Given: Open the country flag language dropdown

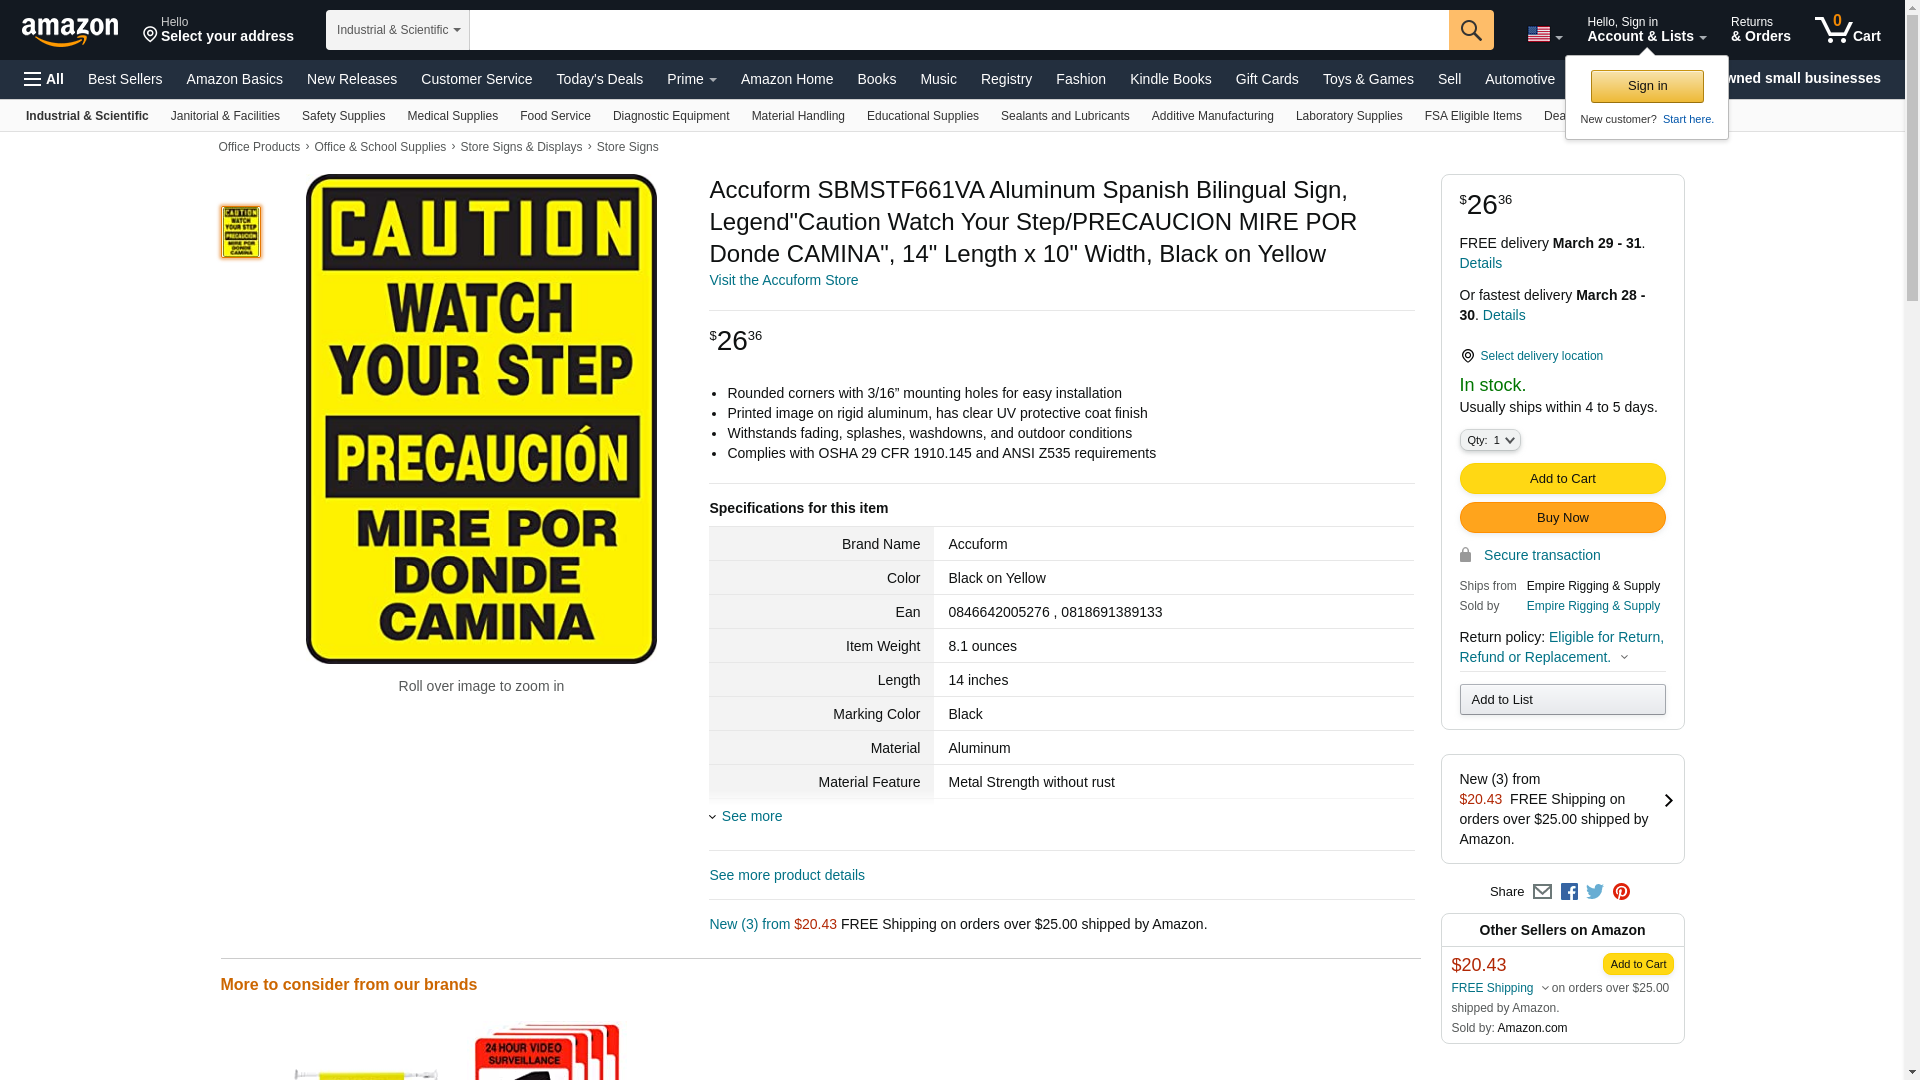Looking at the screenshot, I should point(1545,34).
